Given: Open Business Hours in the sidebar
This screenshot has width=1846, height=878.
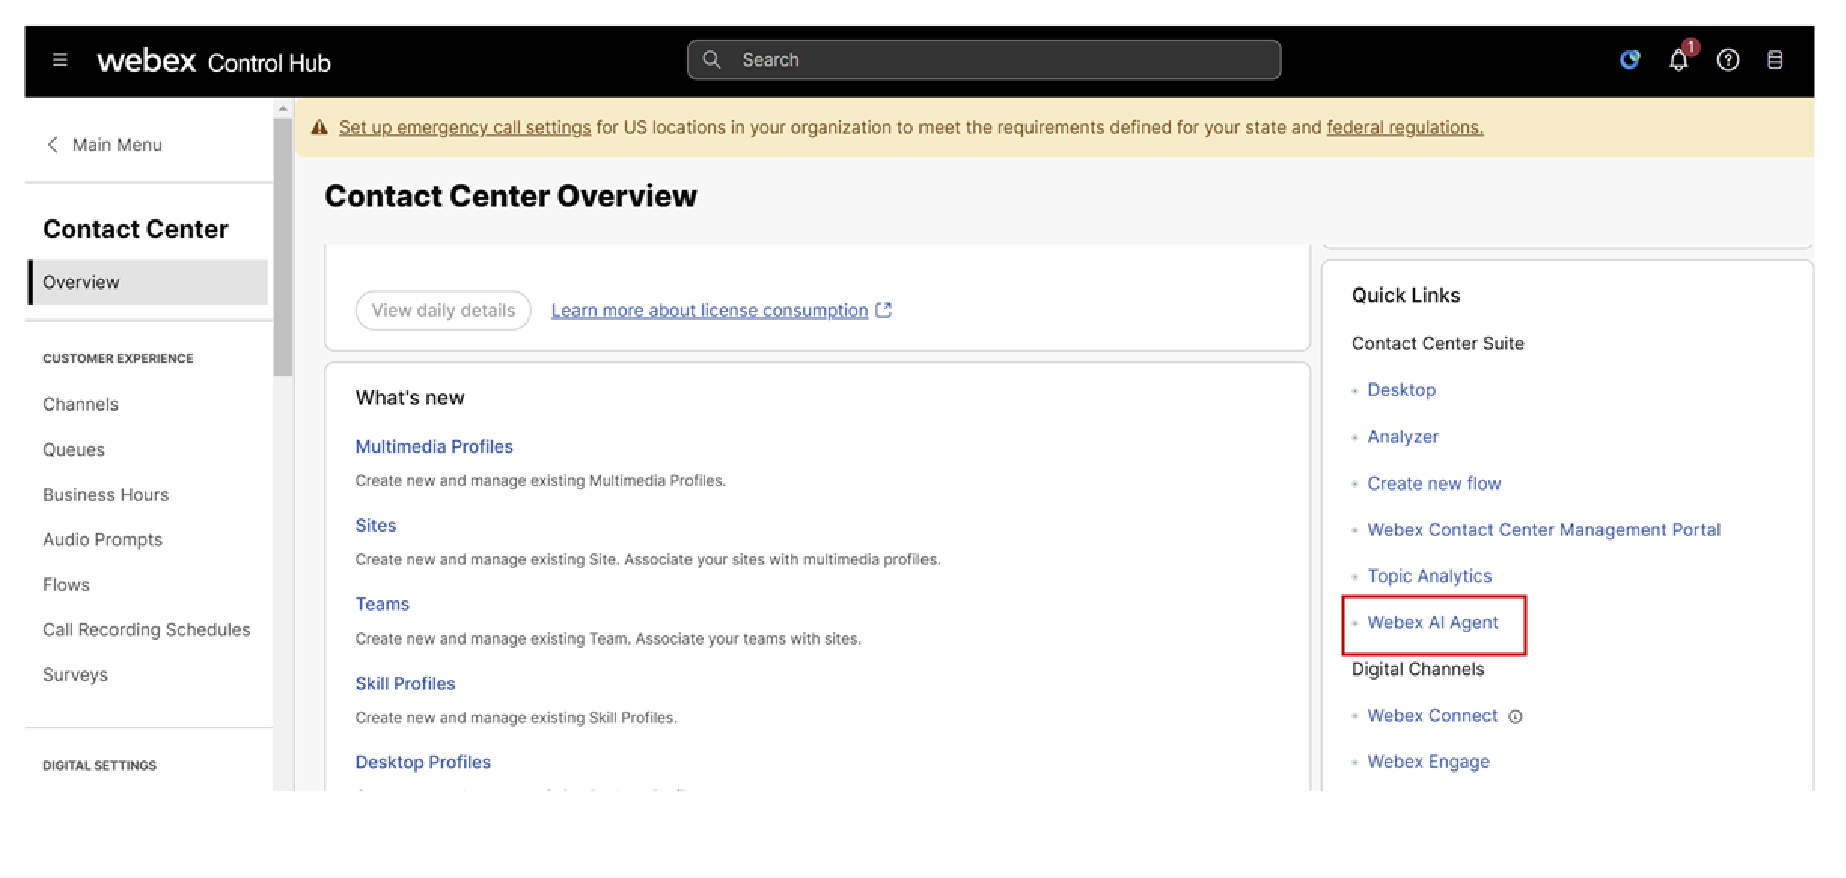Looking at the screenshot, I should click(x=106, y=495).
